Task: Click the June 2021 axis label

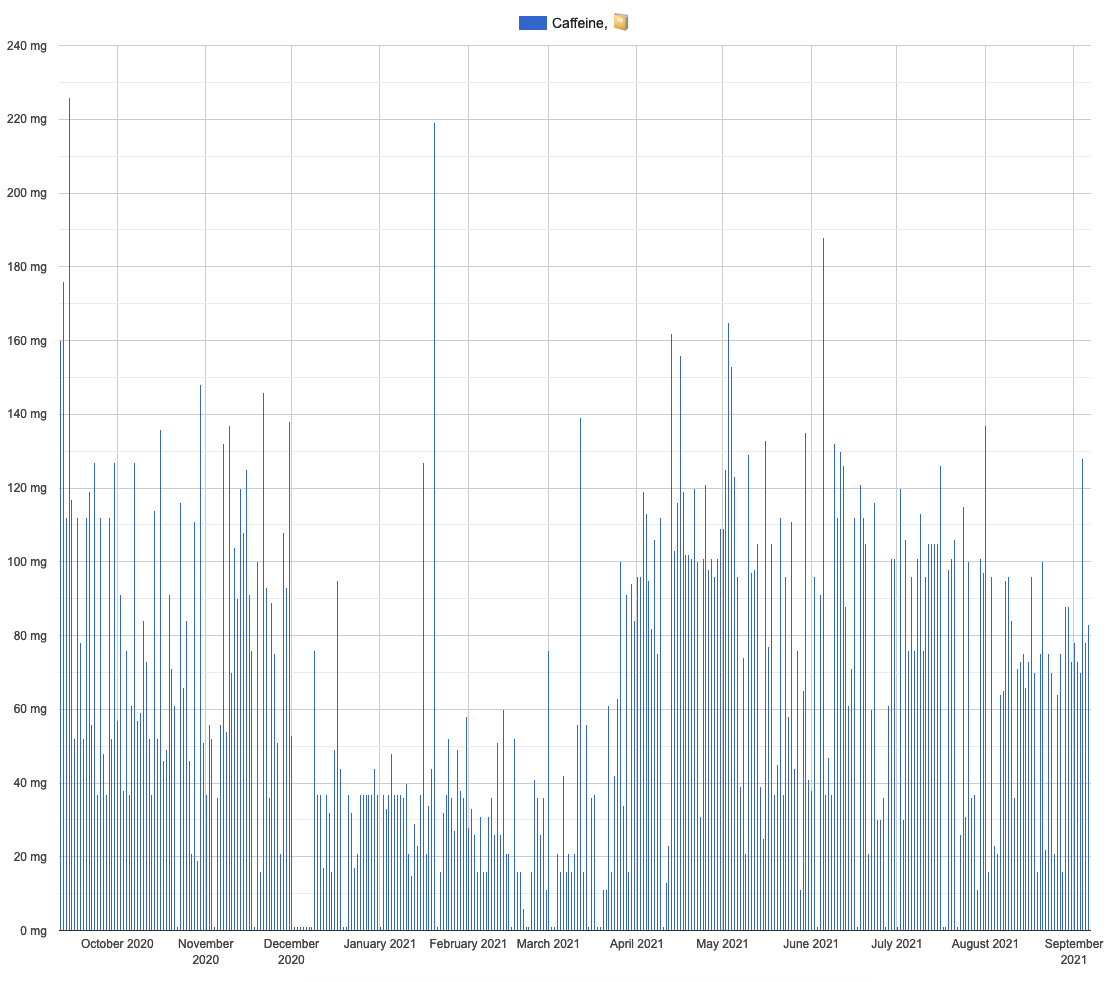Action: [x=811, y=944]
